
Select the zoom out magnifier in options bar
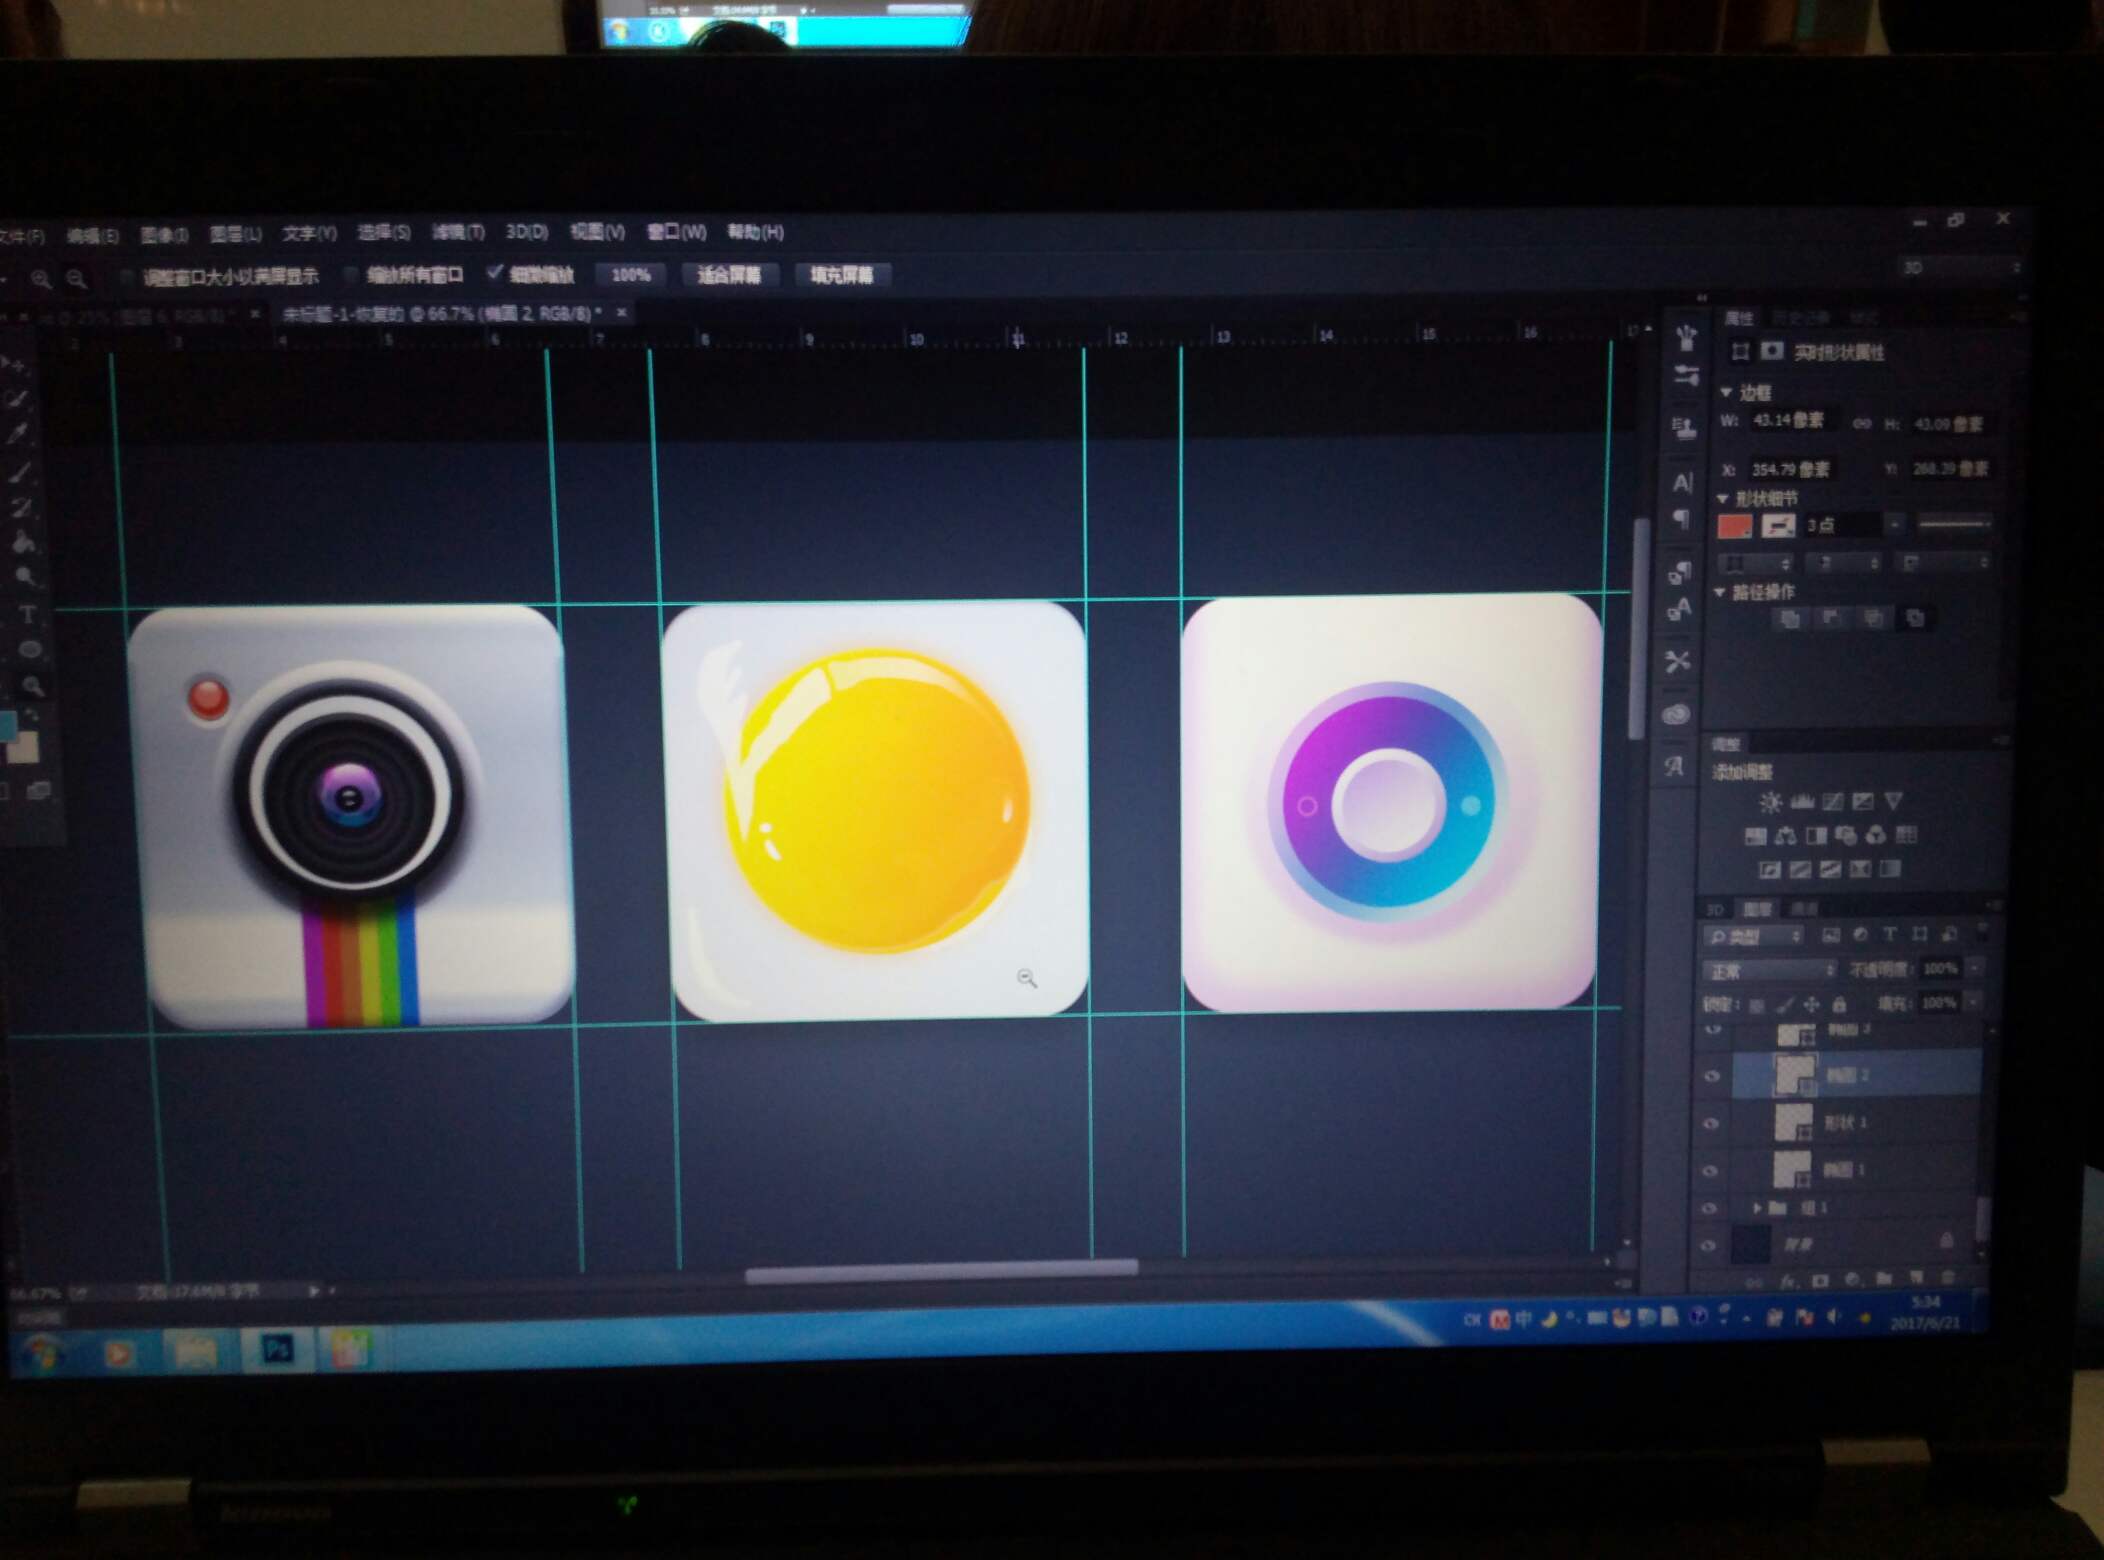click(76, 280)
